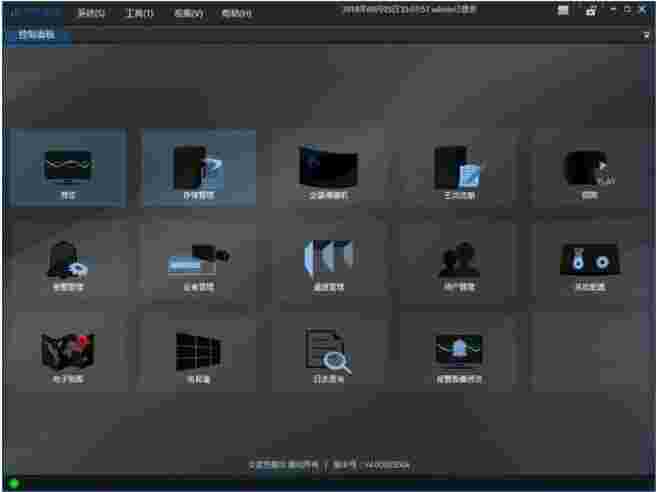Click the version info text at the bottom
This screenshot has height=492, width=657.
(x=329, y=465)
